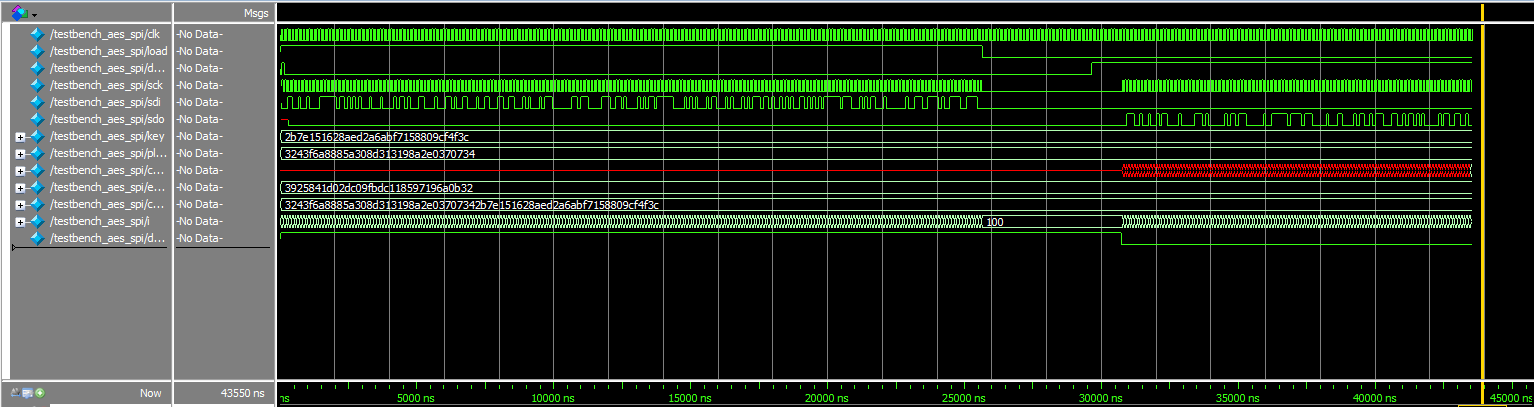Select the testbench_aes_spi/load signal
This screenshot has height=407, width=1534.
(x=99, y=51)
